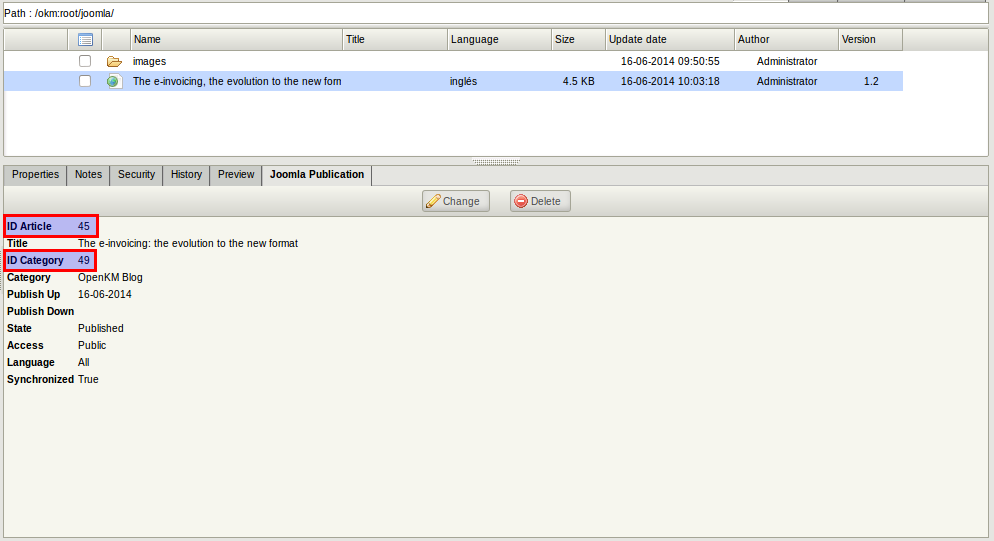Click the panel splitter grip handle
The height and width of the screenshot is (541, 994).
tap(496, 161)
